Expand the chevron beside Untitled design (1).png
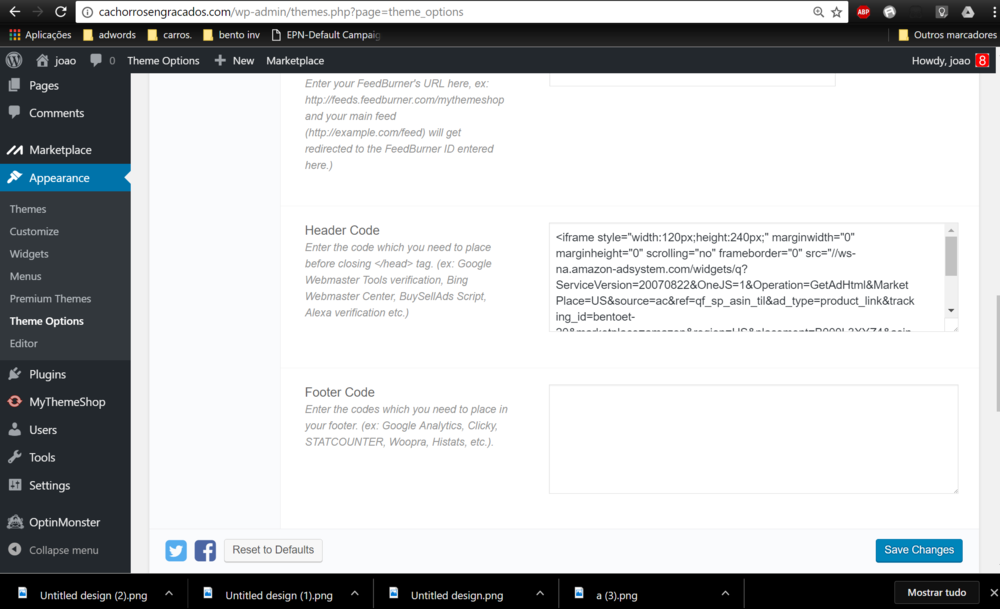 click(x=354, y=593)
